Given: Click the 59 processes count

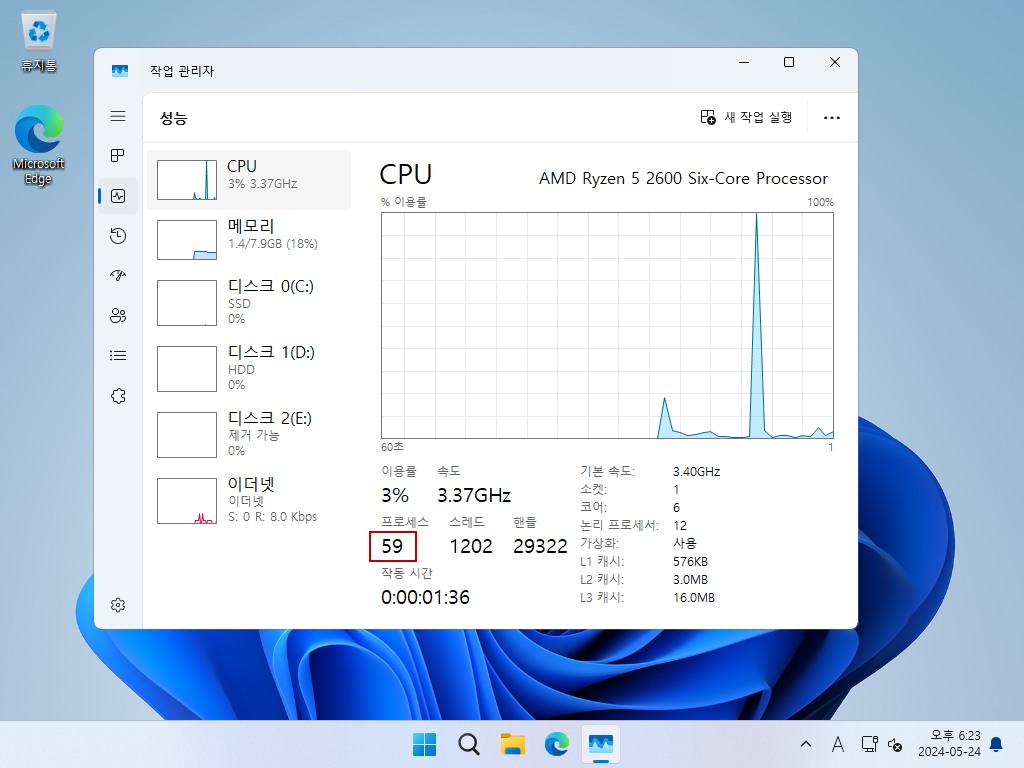Looking at the screenshot, I should [x=392, y=546].
